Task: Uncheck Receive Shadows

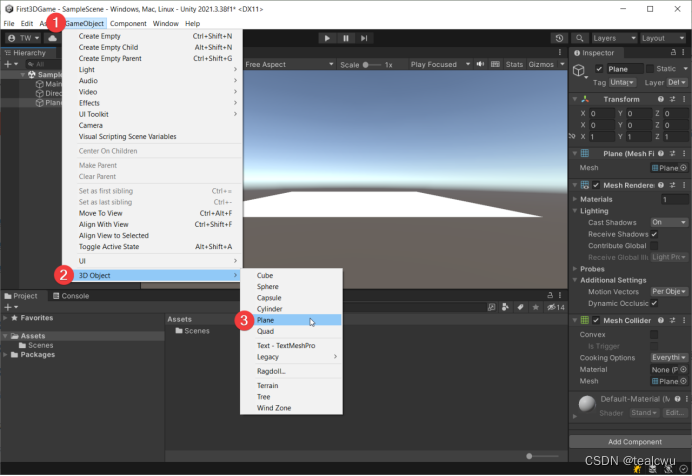Action: click(654, 234)
